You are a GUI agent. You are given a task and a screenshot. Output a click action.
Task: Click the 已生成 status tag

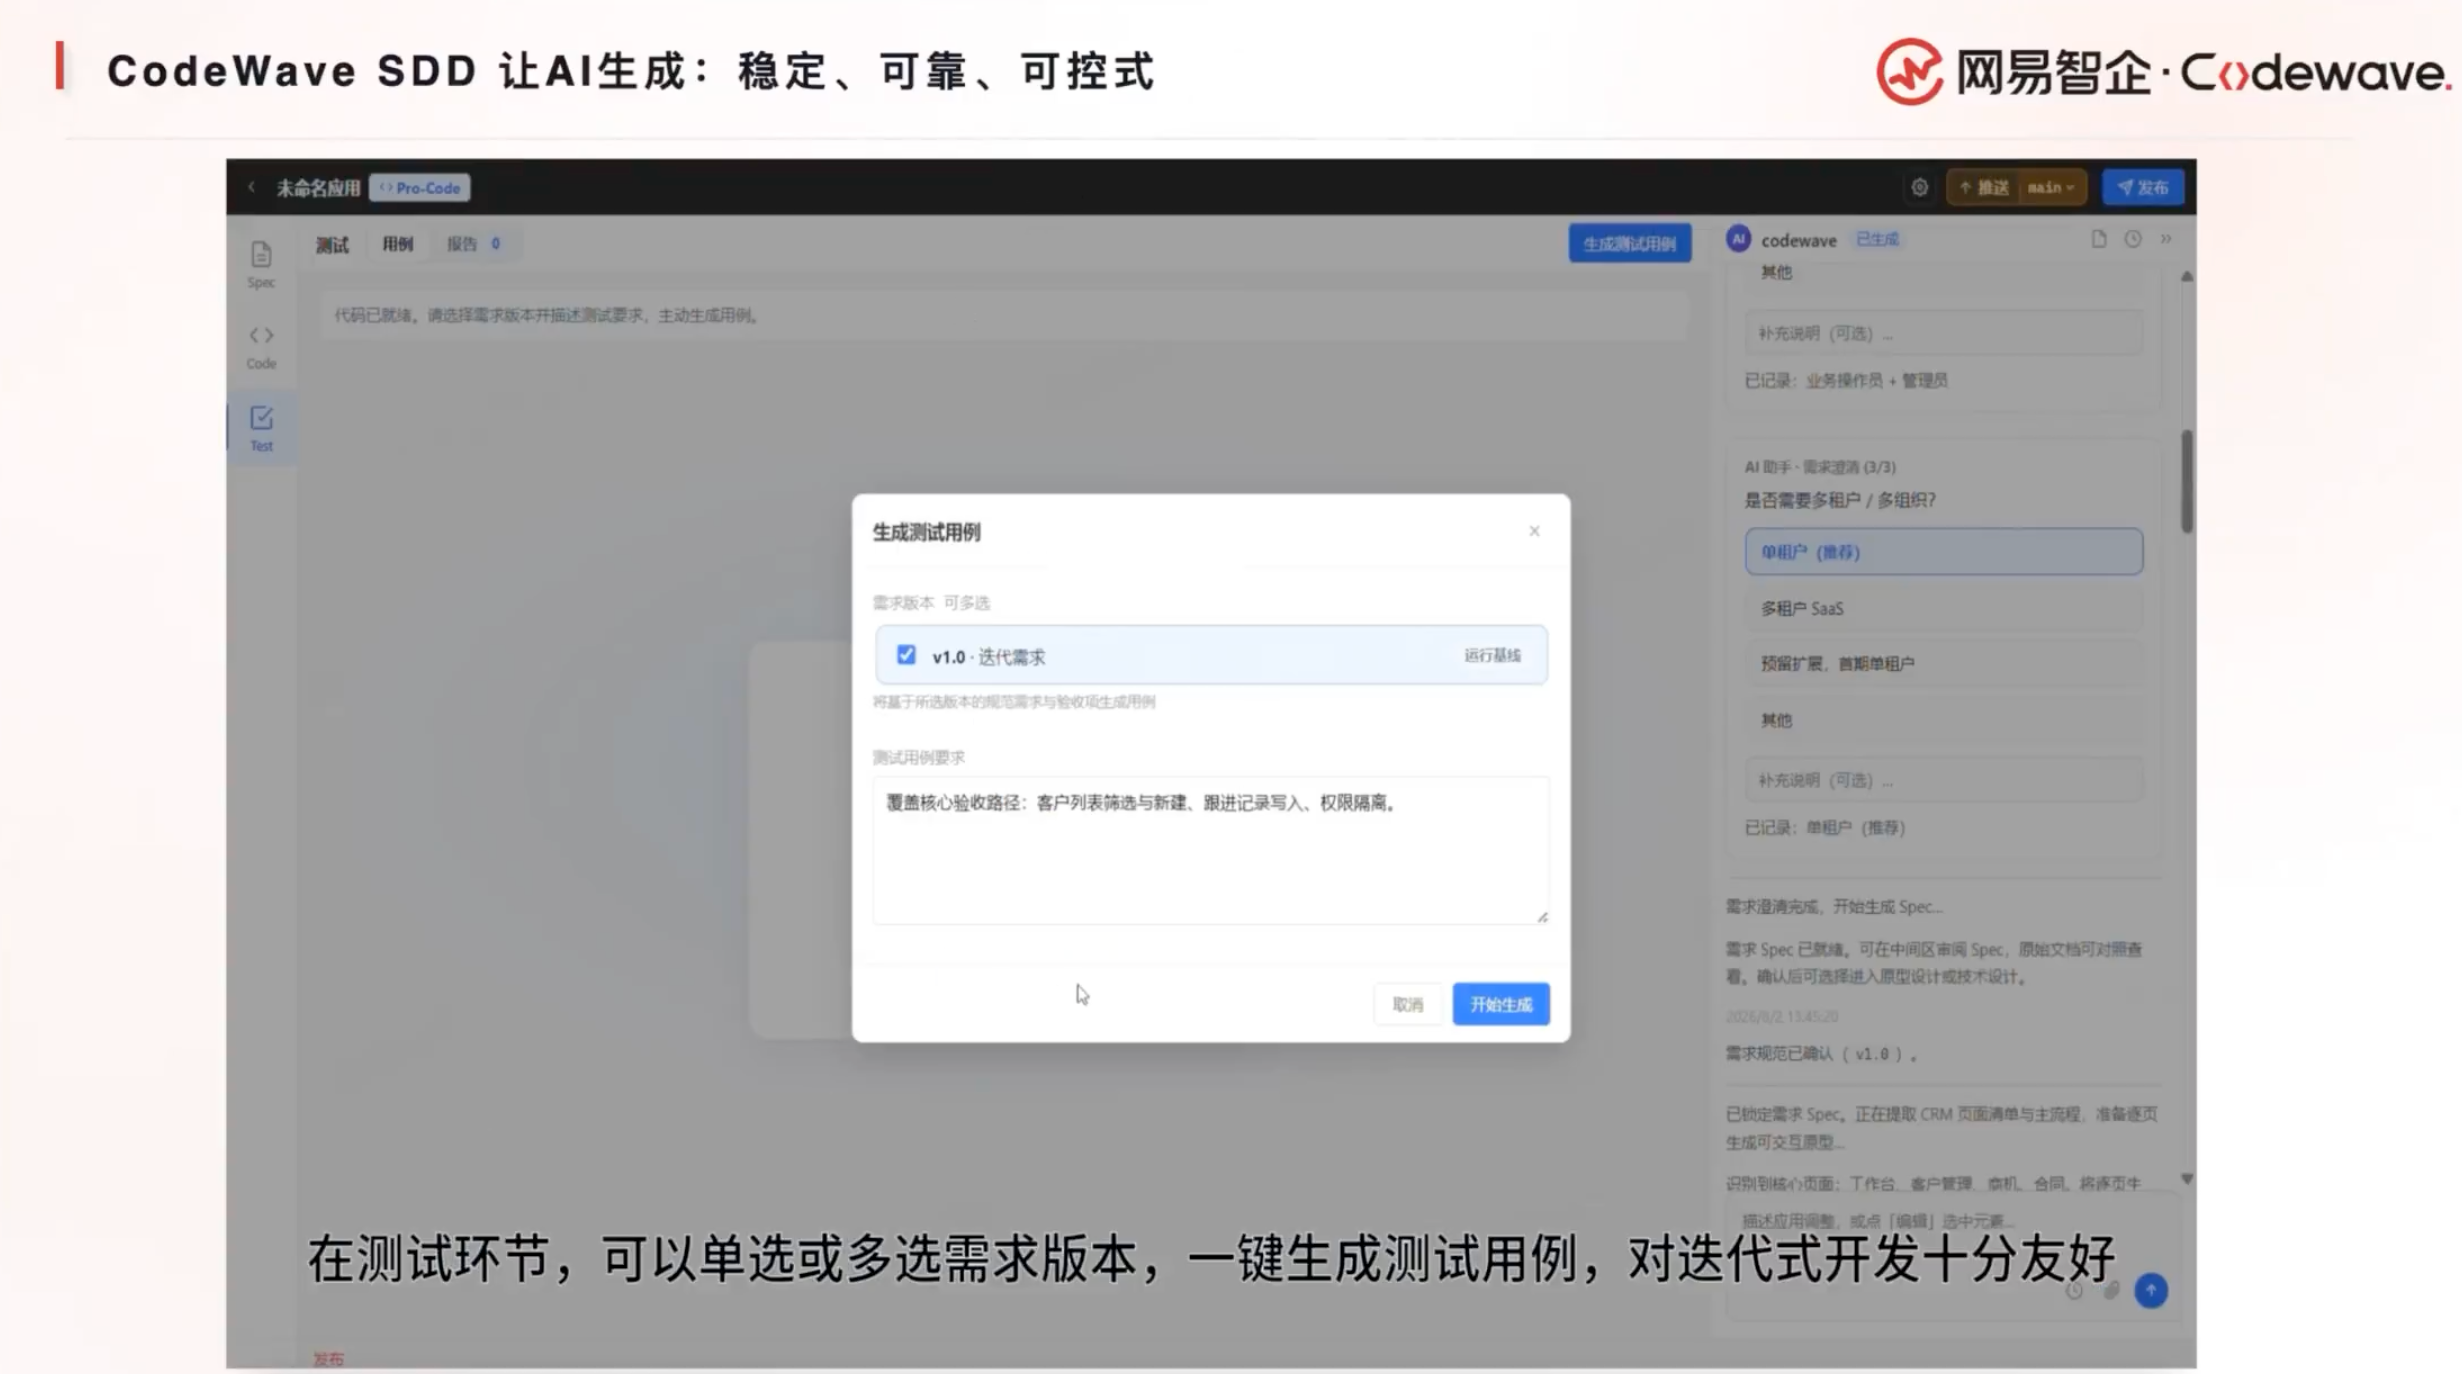(1877, 239)
